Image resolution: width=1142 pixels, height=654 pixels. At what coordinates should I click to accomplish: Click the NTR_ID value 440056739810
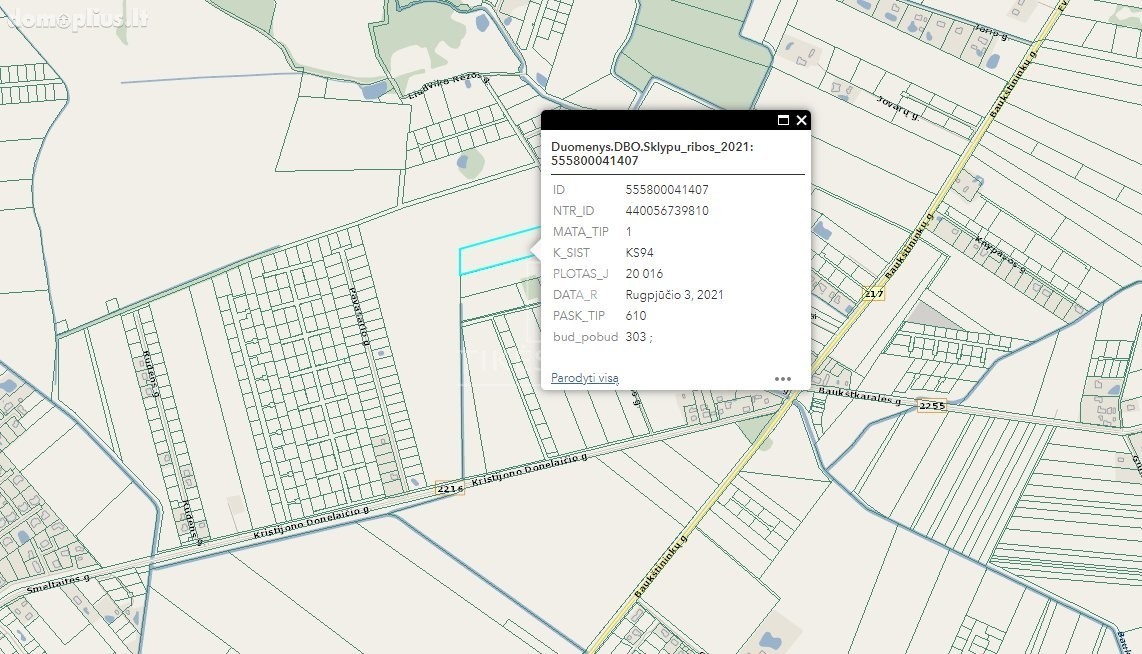667,211
